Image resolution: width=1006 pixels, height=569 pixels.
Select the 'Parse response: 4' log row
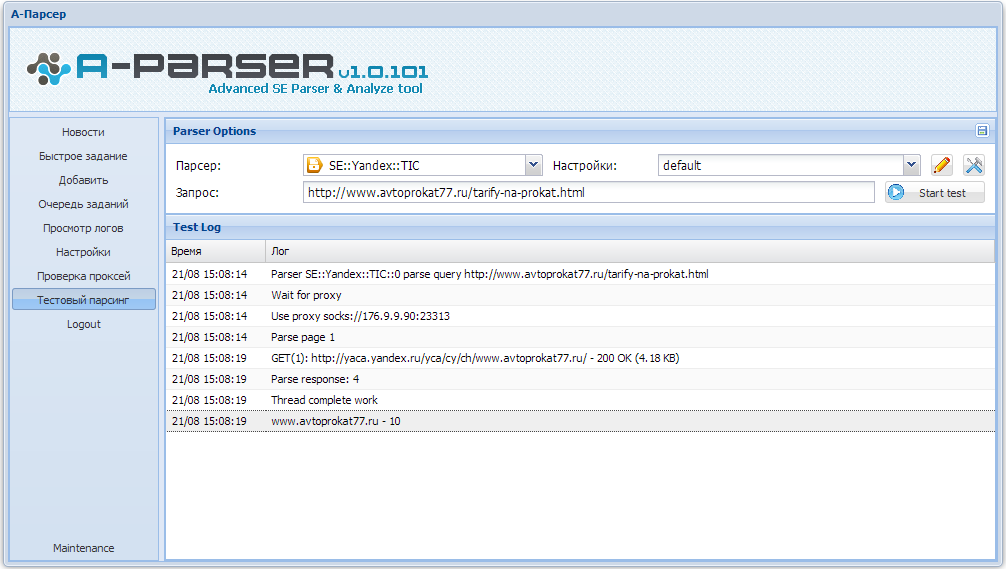[x=581, y=379]
